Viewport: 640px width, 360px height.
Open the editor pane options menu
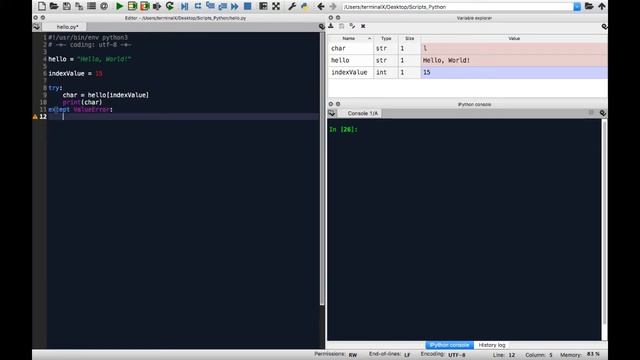coord(322,27)
